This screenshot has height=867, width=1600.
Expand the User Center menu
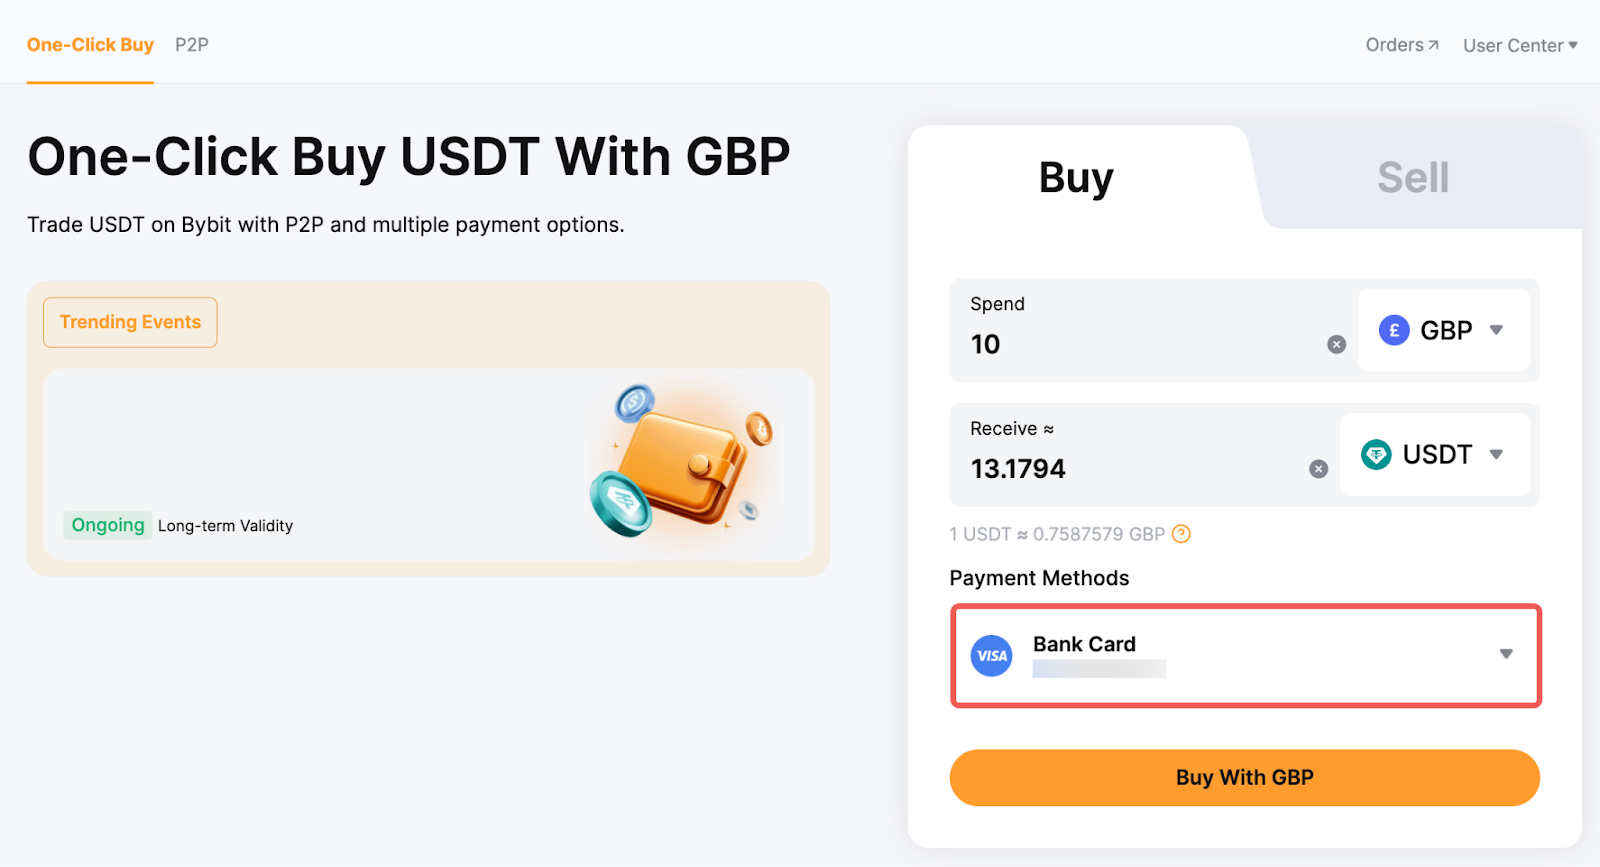point(1520,46)
